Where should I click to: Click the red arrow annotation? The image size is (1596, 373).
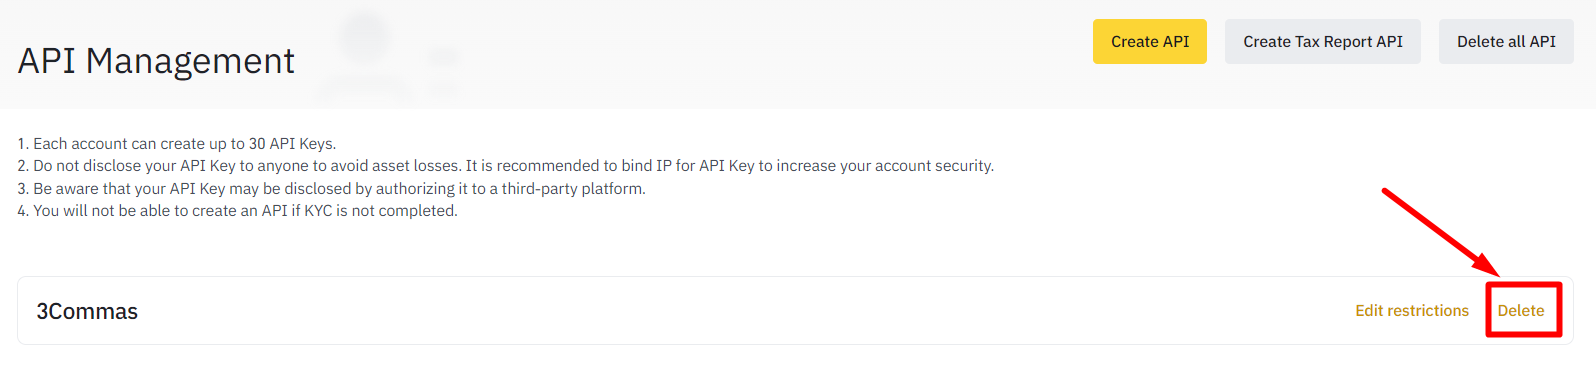tap(1440, 231)
